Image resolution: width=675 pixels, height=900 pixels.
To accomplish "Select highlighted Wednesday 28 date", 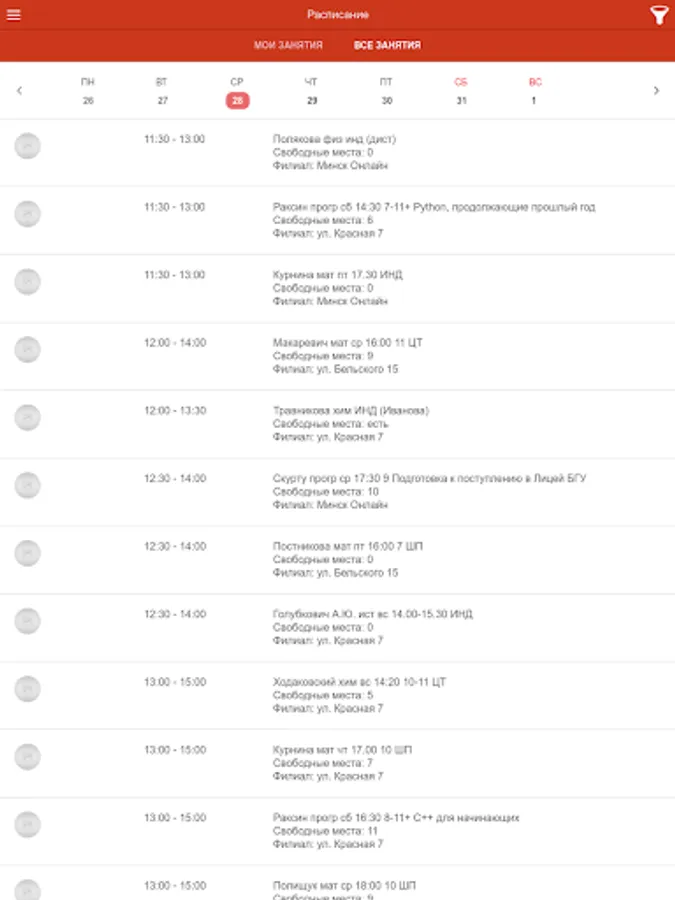I will 237,100.
